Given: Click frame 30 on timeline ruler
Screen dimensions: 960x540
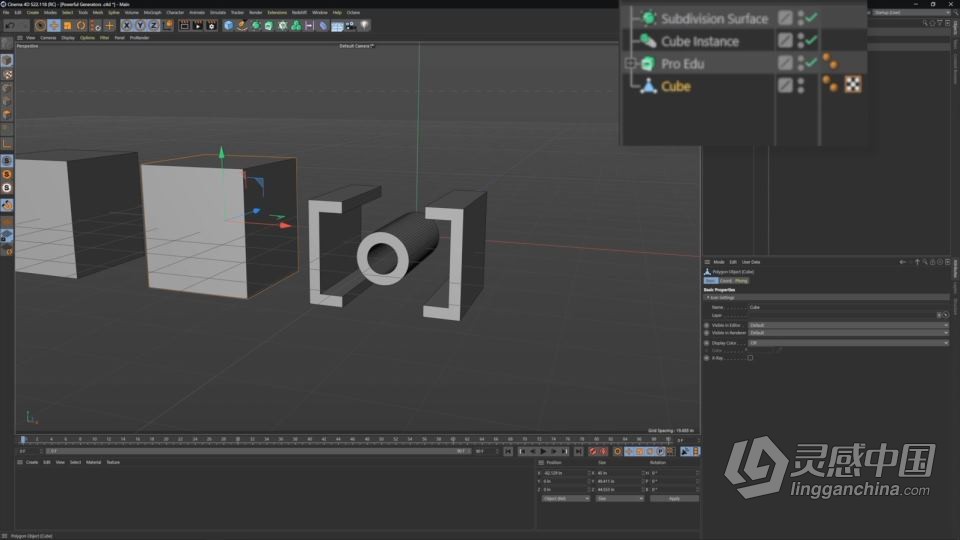Looking at the screenshot, I should point(238,440).
